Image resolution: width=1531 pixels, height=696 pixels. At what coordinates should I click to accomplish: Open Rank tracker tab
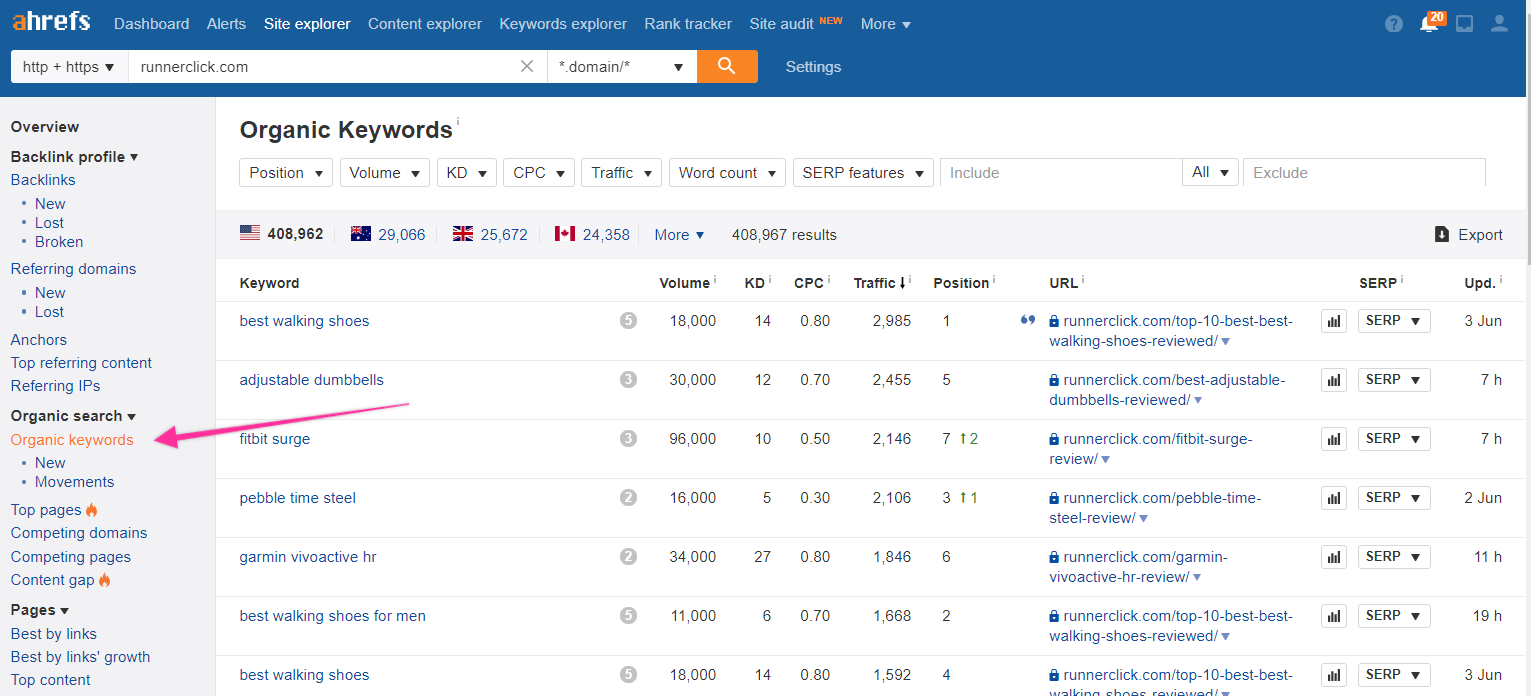[x=688, y=24]
